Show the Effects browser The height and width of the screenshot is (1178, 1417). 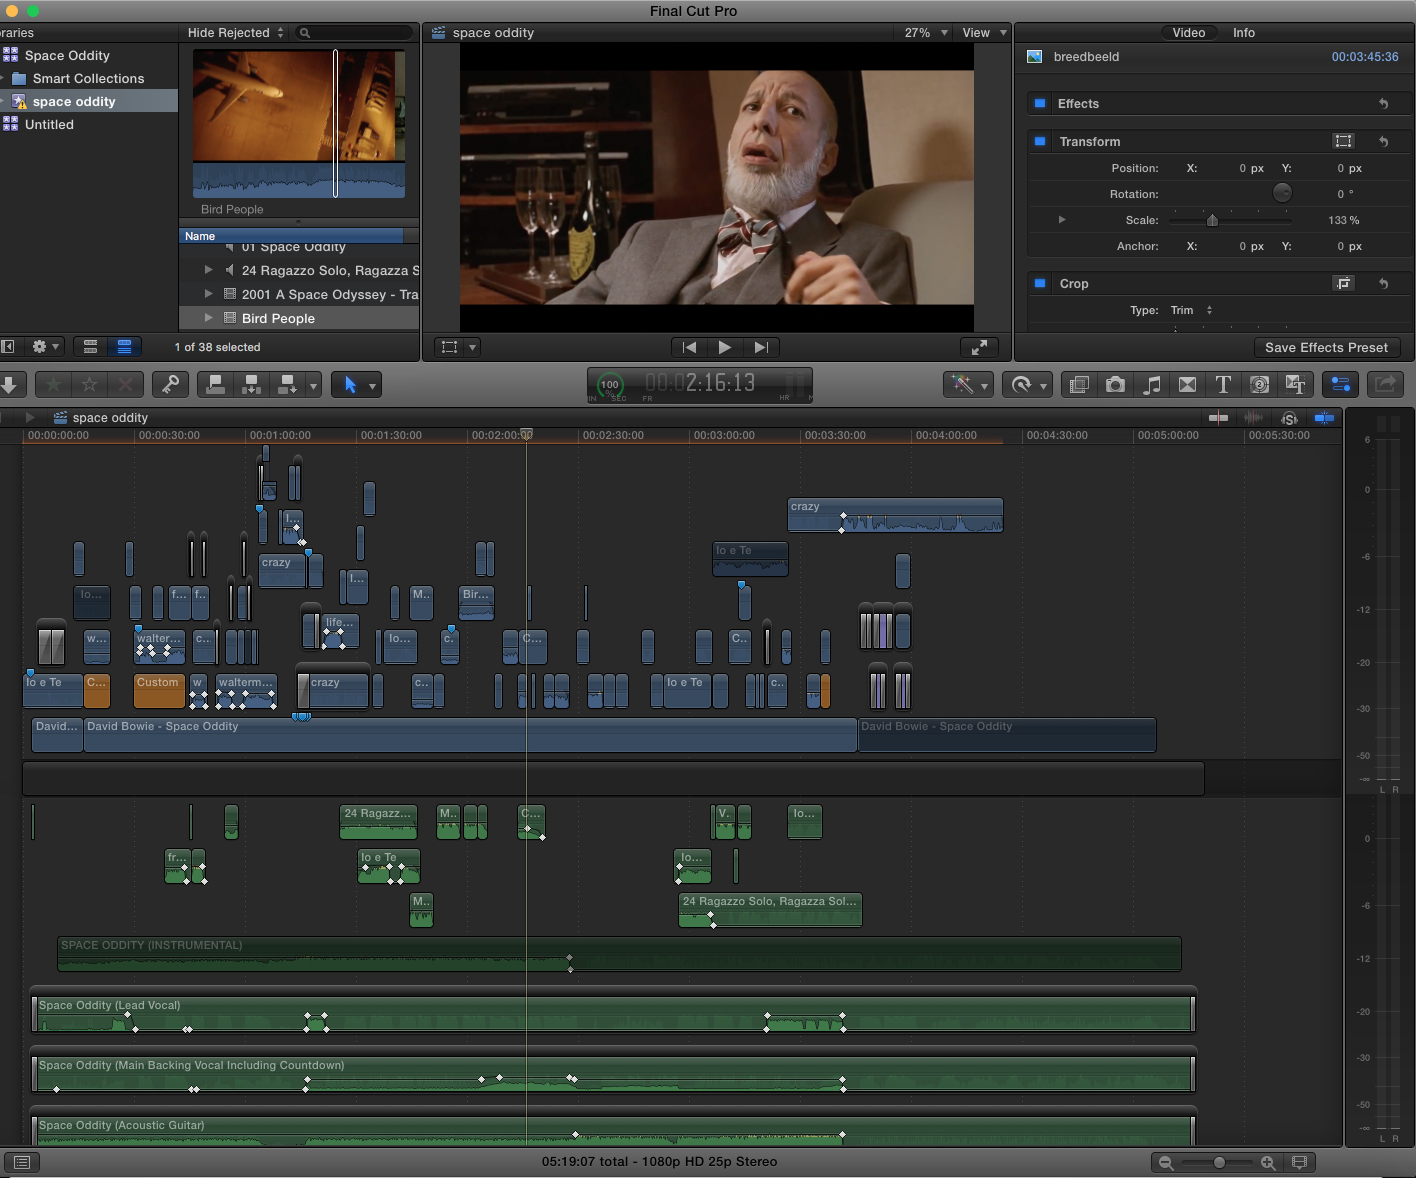coord(1079,384)
